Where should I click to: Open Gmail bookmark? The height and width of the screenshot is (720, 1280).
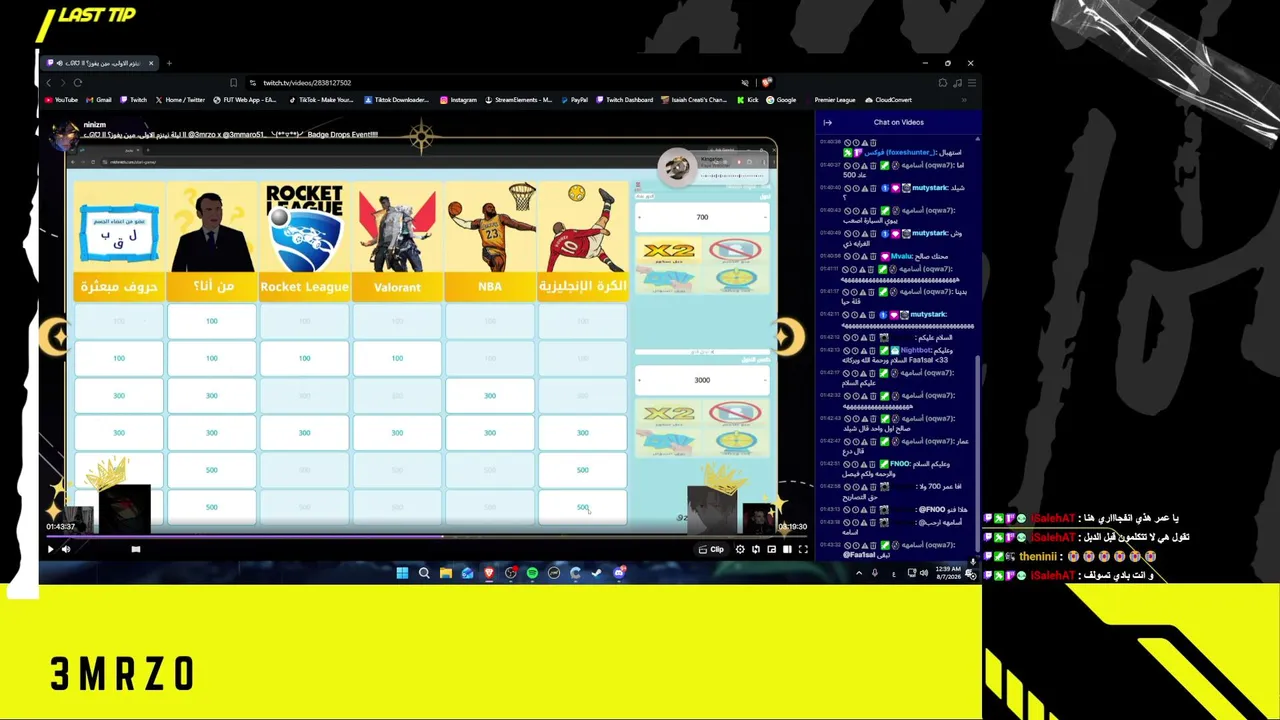click(x=98, y=100)
